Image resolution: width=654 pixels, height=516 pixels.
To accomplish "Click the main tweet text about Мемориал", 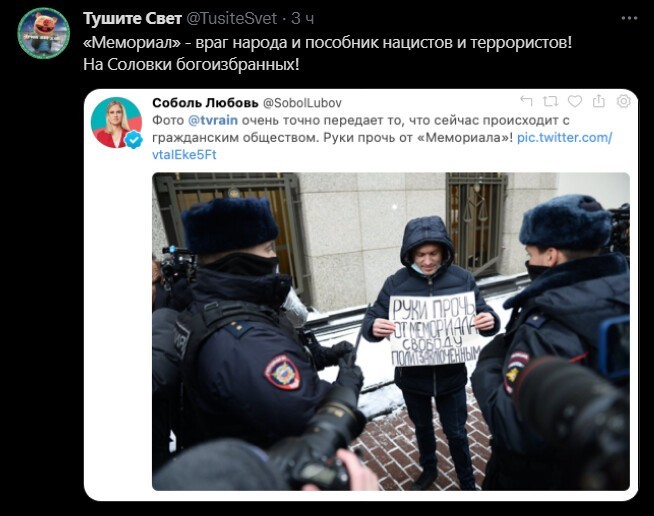I will (x=327, y=53).
